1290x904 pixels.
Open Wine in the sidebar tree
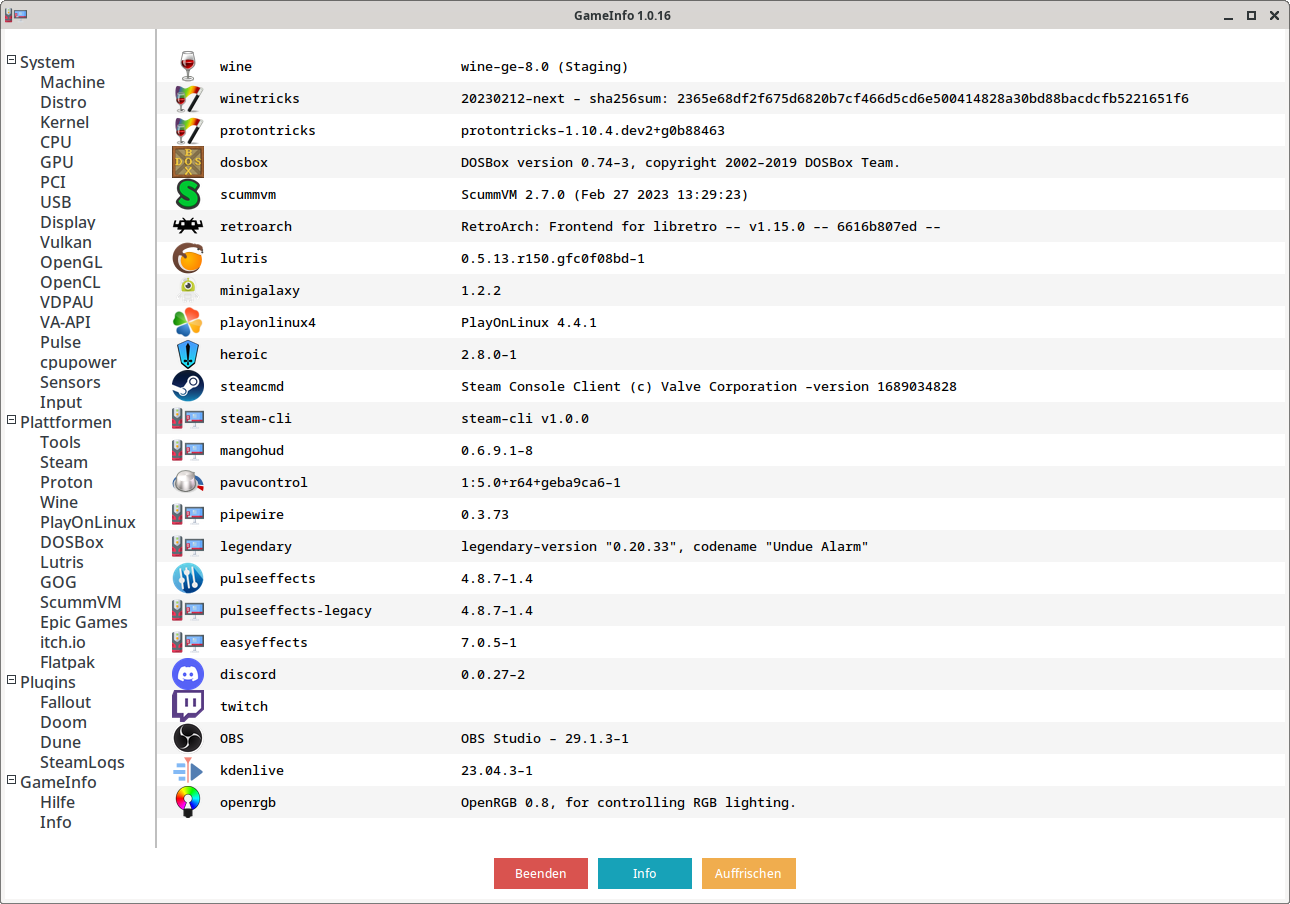59,502
